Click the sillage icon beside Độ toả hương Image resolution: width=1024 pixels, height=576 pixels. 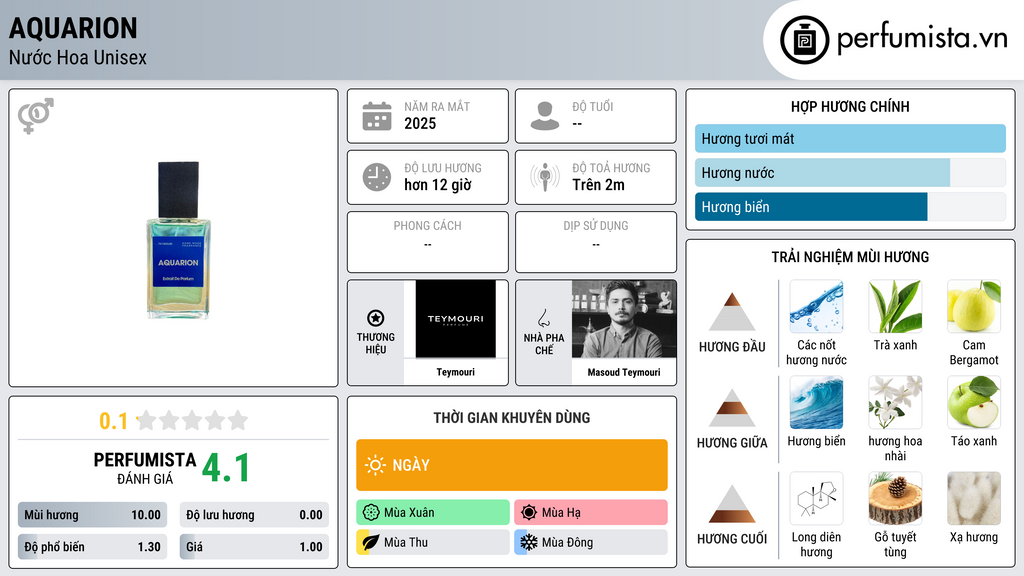[x=545, y=177]
